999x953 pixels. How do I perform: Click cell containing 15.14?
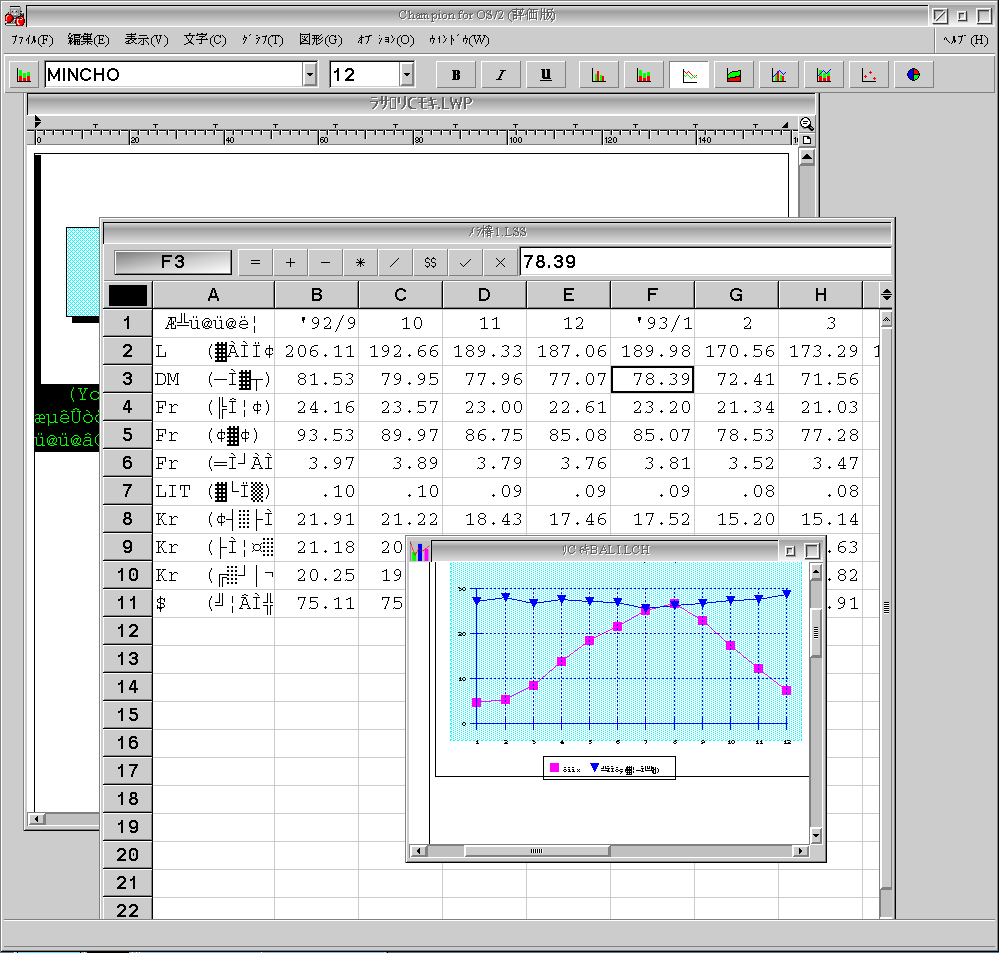point(821,519)
